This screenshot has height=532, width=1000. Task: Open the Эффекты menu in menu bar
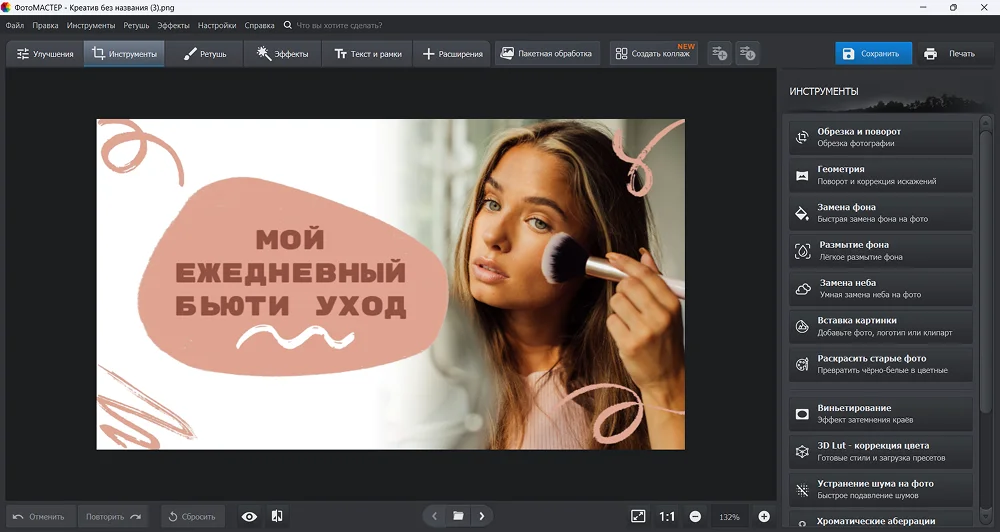click(173, 25)
